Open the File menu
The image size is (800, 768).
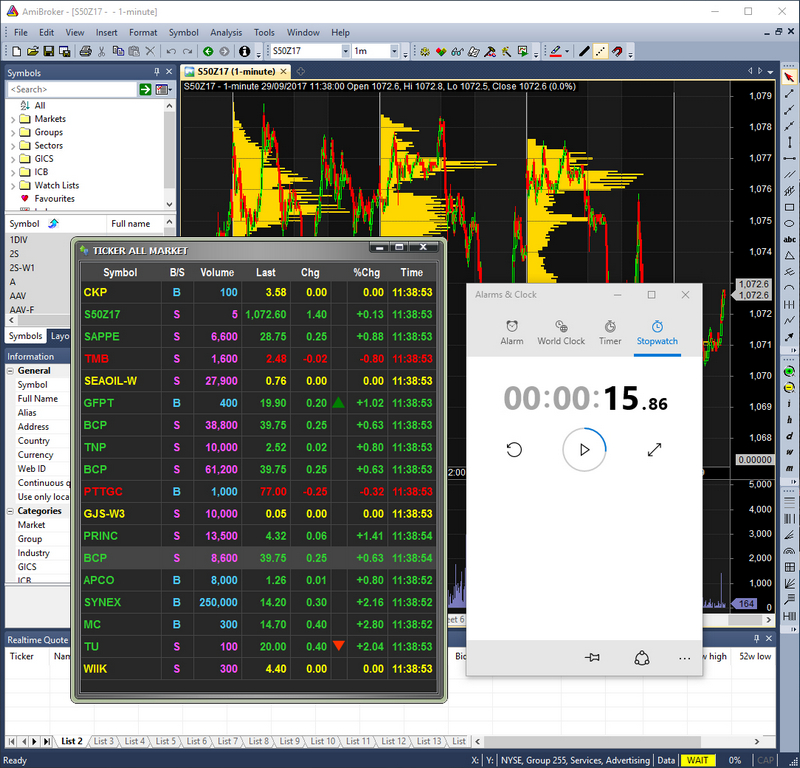21,33
